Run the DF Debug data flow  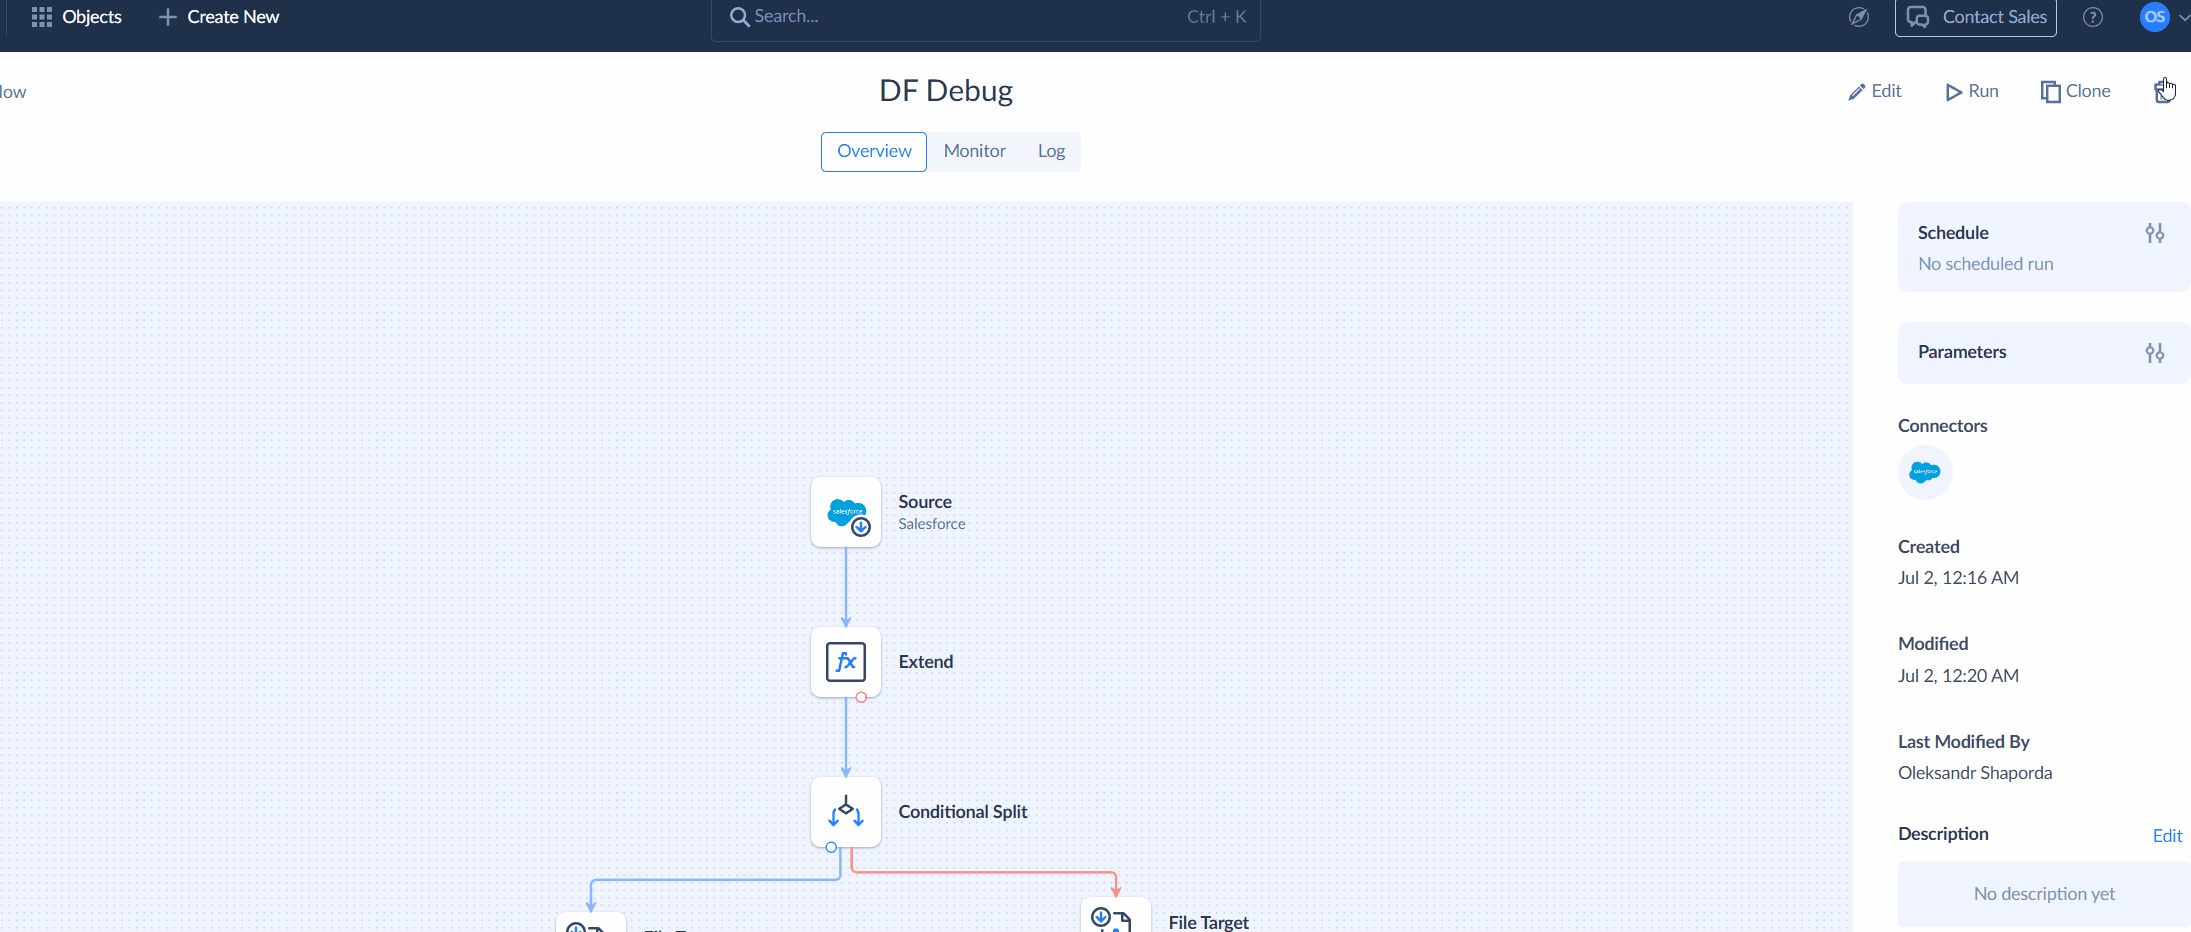point(1972,91)
